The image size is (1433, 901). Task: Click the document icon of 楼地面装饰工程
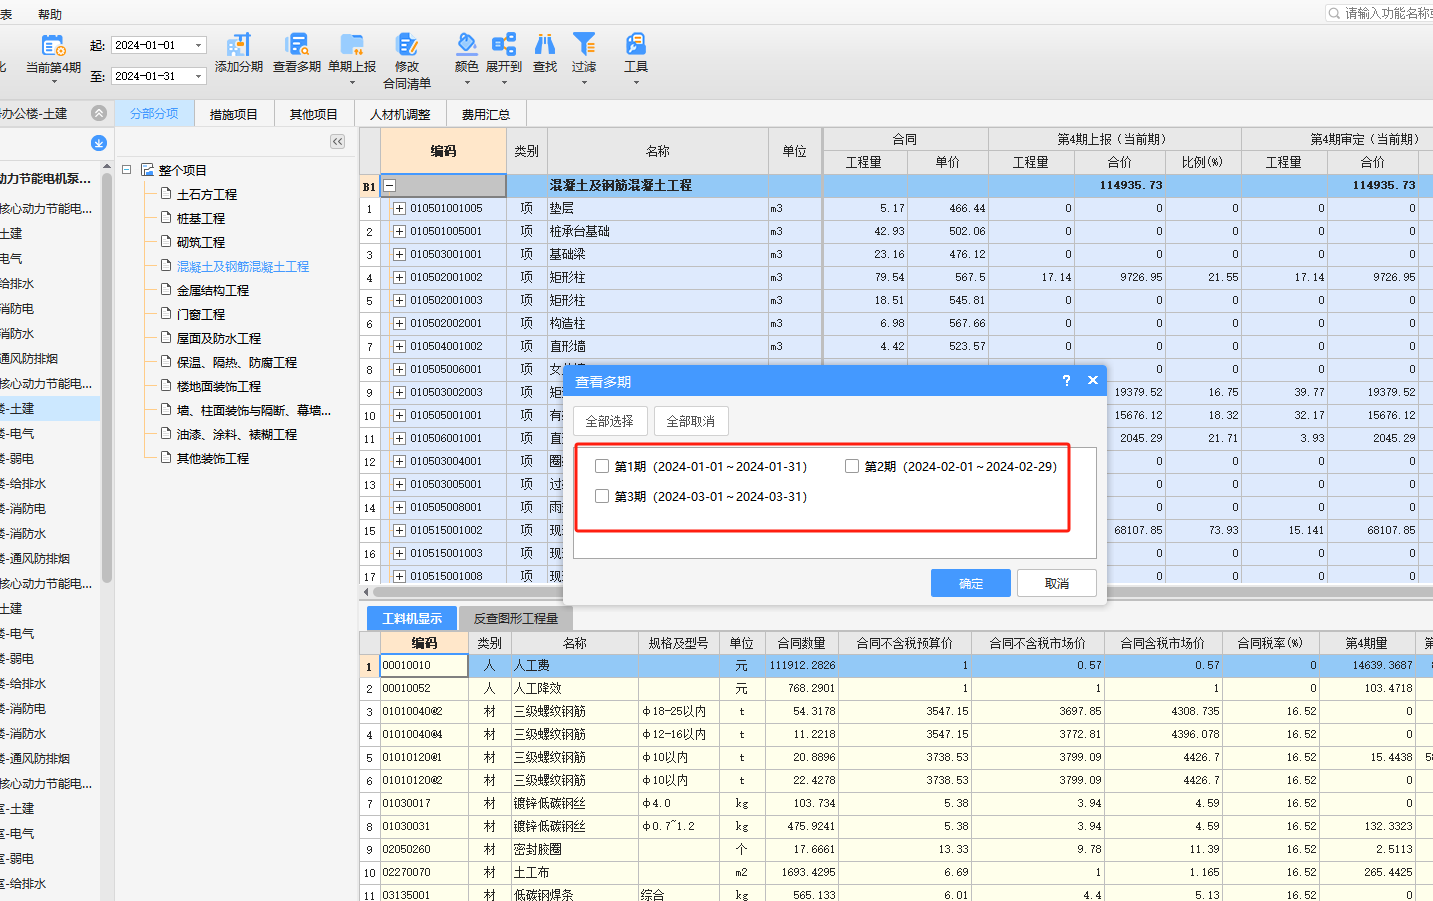tap(167, 386)
